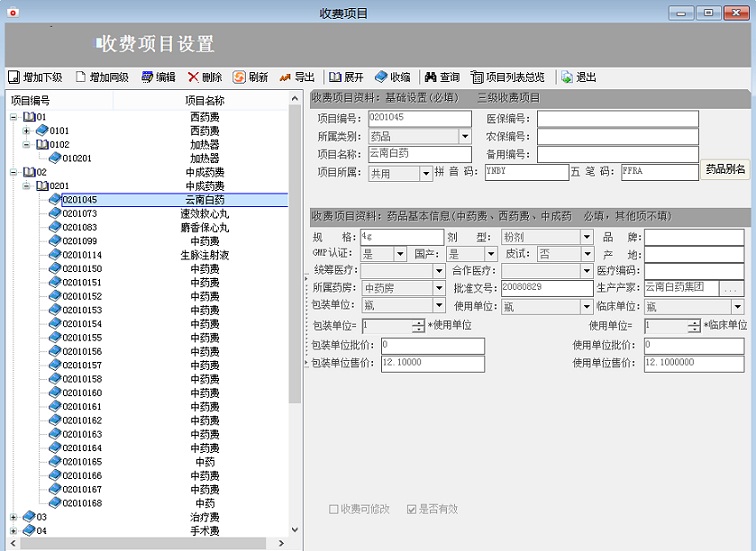This screenshot has width=756, height=551.
Task: Open the 项目所属 dropdown
Action: click(426, 174)
